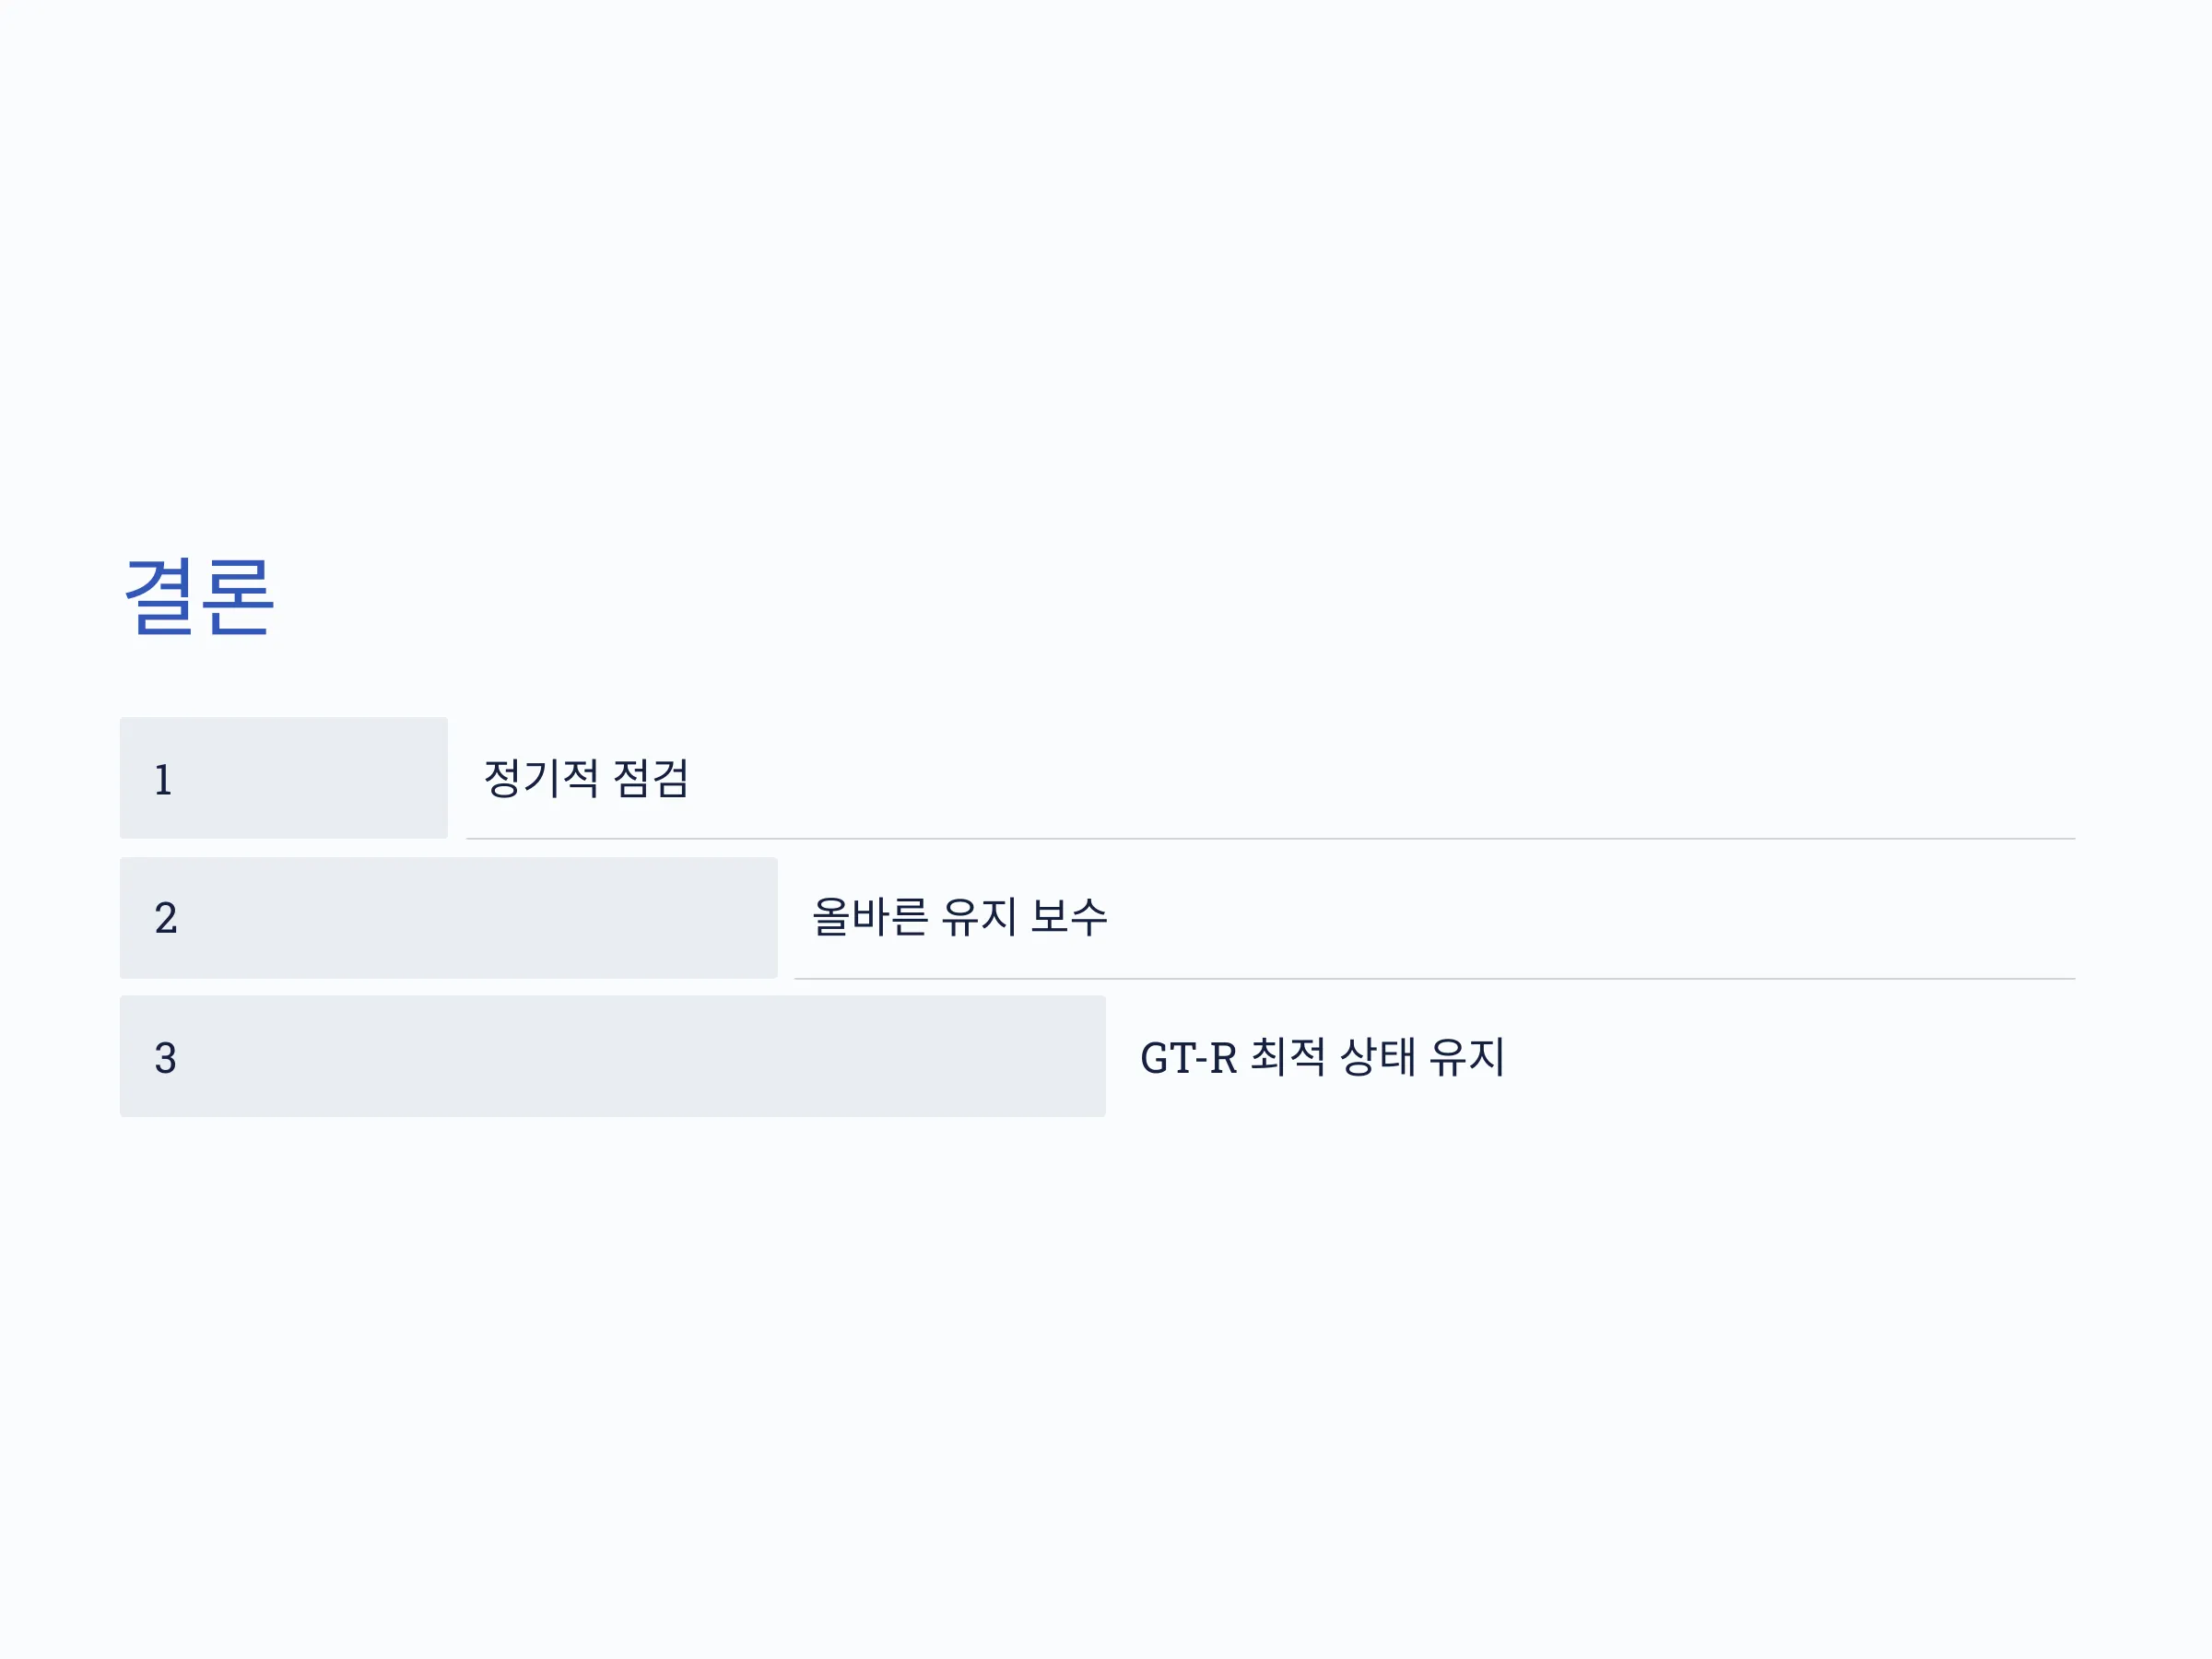
Task: Click the blue "결론" title heading
Action: pos(199,596)
